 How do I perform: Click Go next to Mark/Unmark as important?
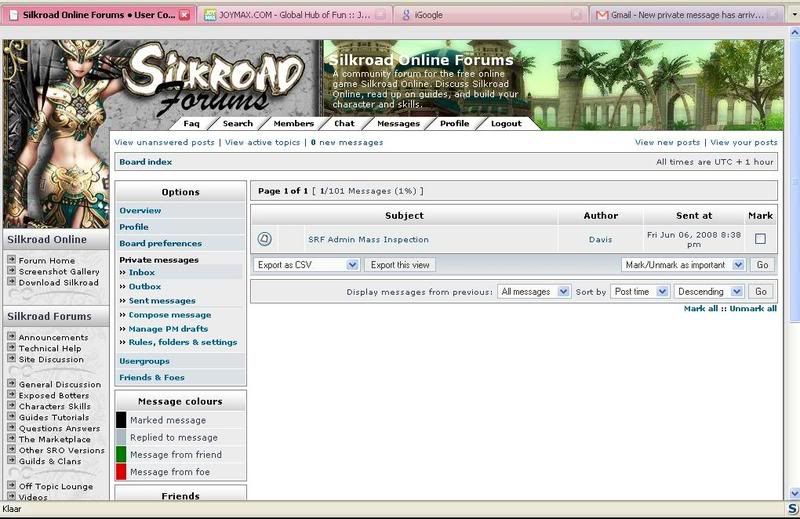(762, 265)
